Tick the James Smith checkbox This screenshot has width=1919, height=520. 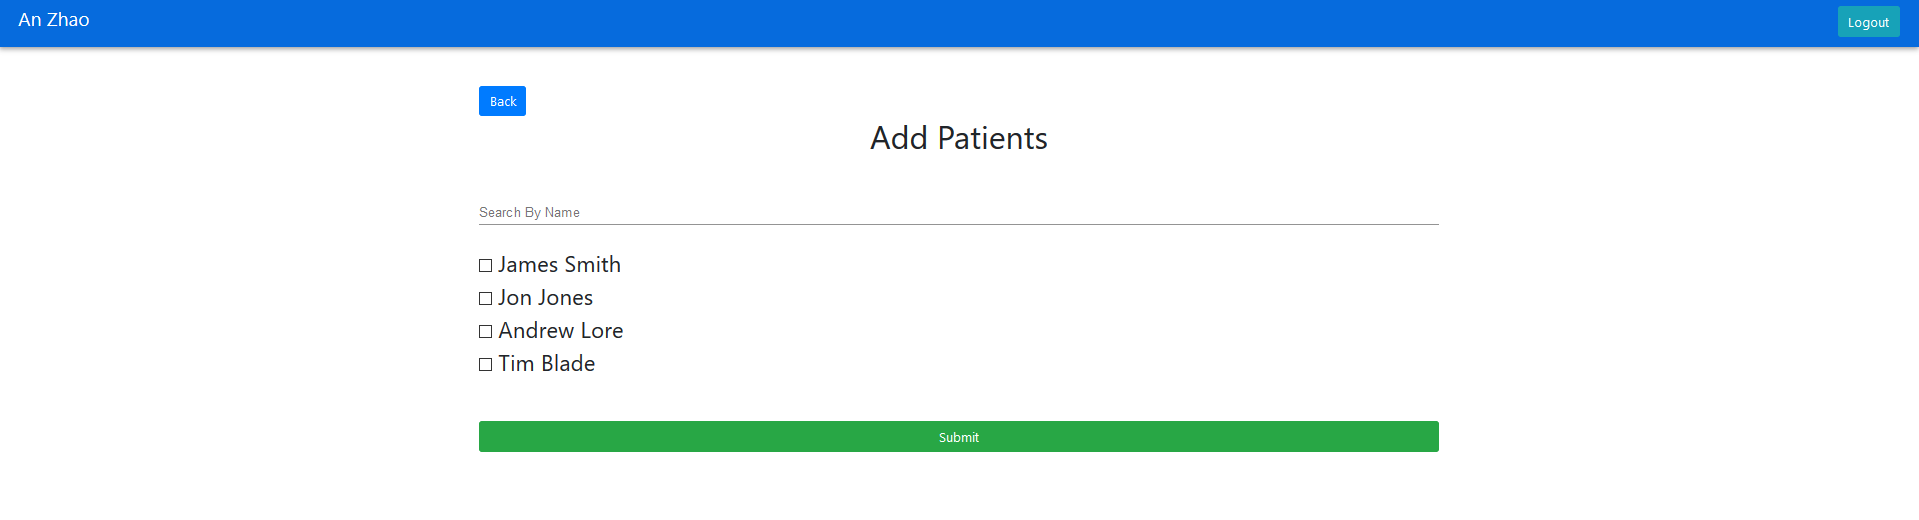[486, 266]
